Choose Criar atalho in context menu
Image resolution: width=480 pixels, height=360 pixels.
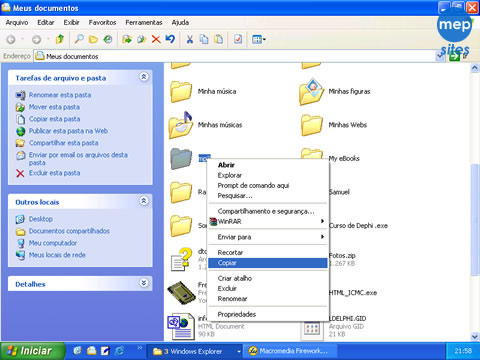268,278
